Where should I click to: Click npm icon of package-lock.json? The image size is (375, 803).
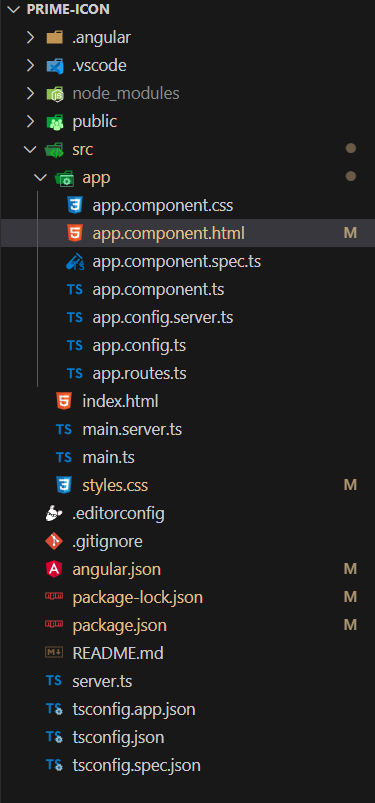pos(54,596)
